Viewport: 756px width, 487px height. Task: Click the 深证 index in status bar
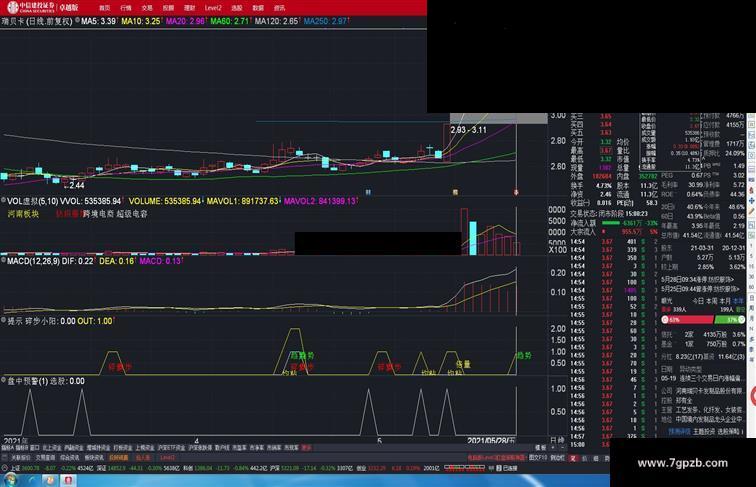click(101, 468)
